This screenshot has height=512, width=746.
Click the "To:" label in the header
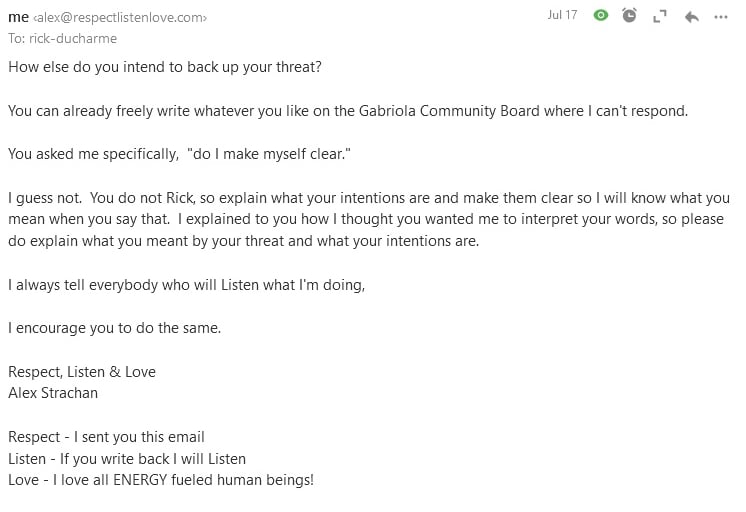pos(17,38)
